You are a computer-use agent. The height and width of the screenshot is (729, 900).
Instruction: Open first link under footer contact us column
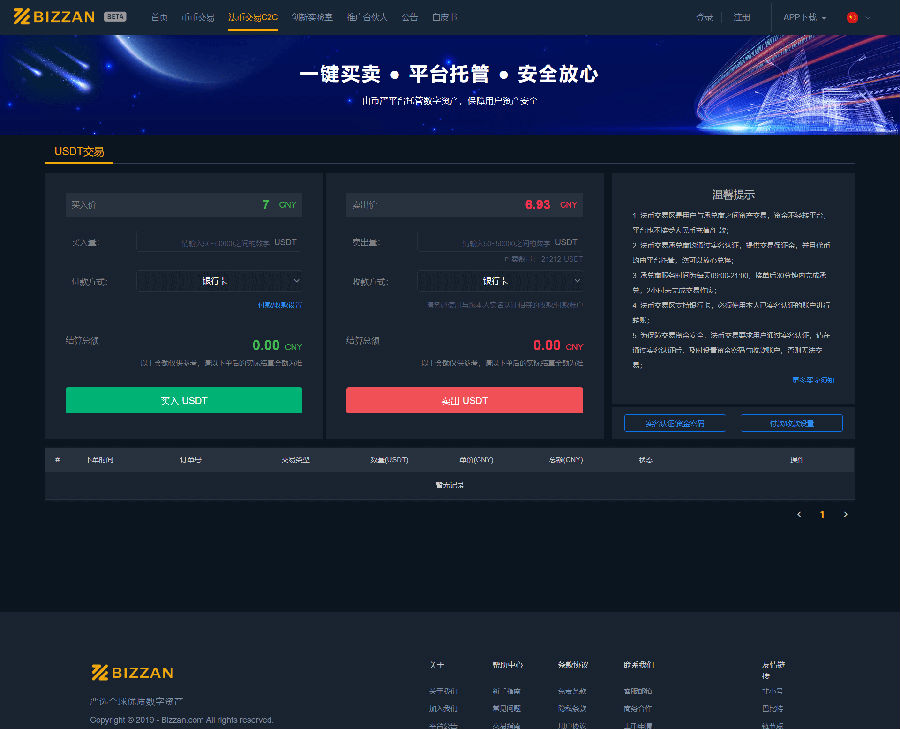click(x=638, y=691)
